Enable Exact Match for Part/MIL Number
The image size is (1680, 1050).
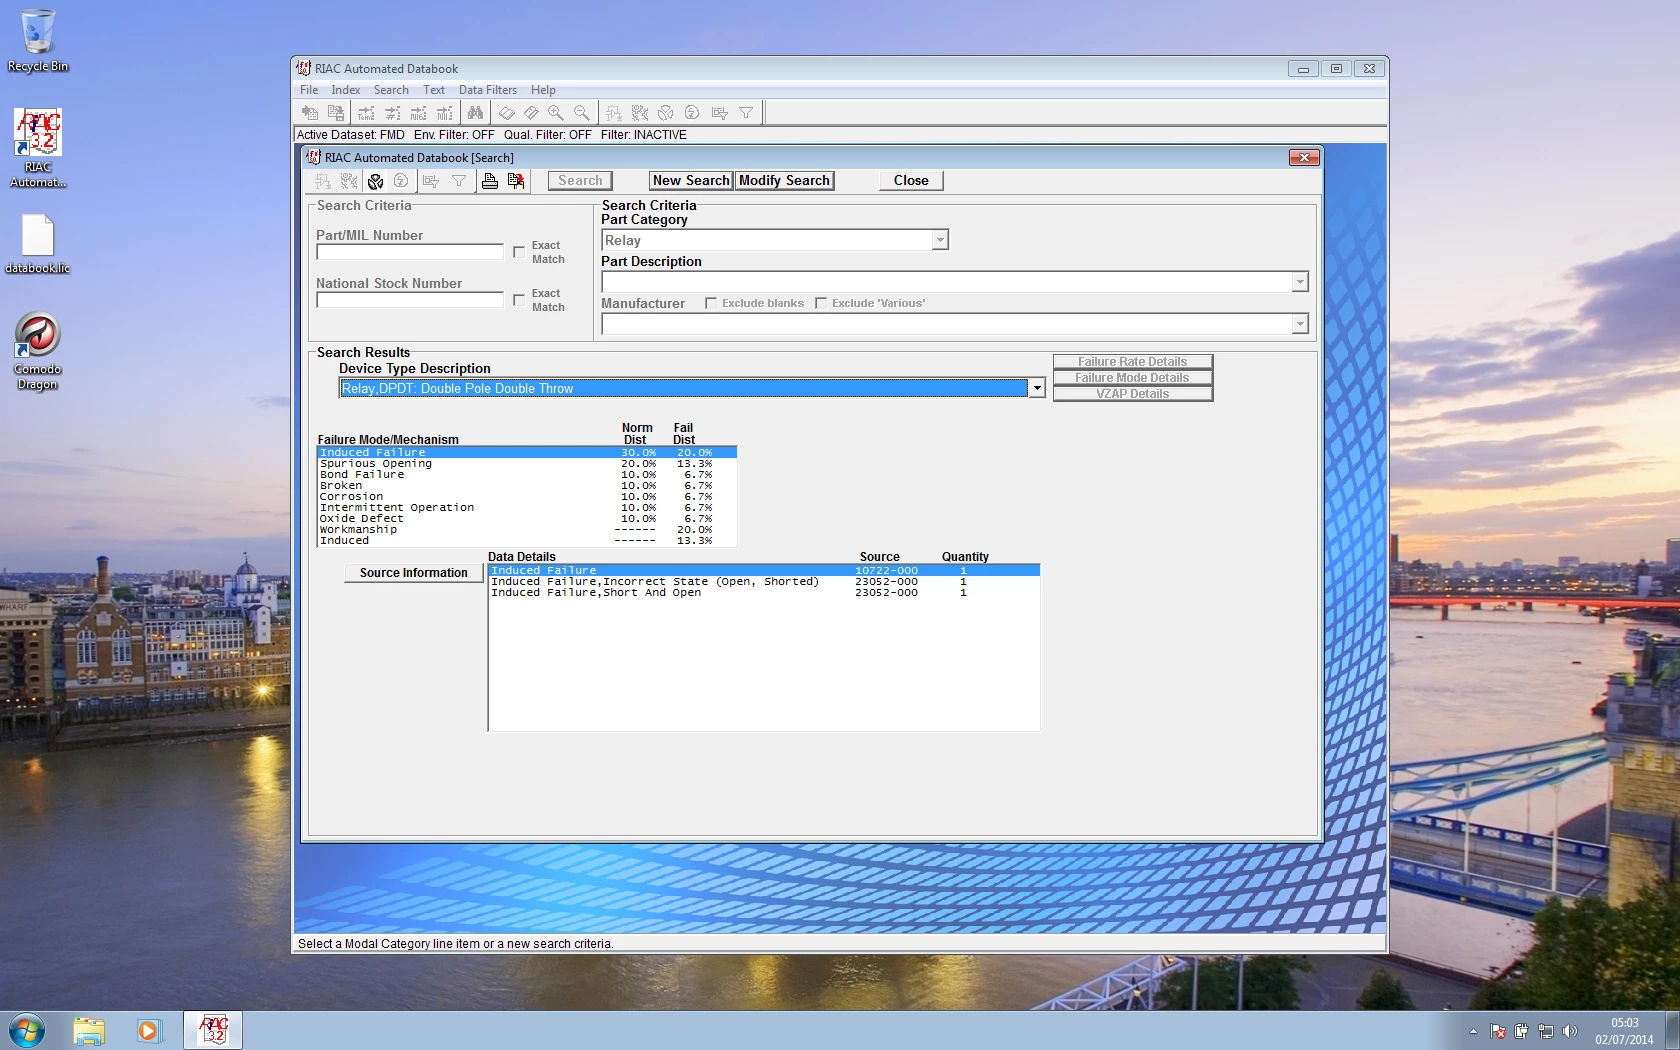[519, 252]
